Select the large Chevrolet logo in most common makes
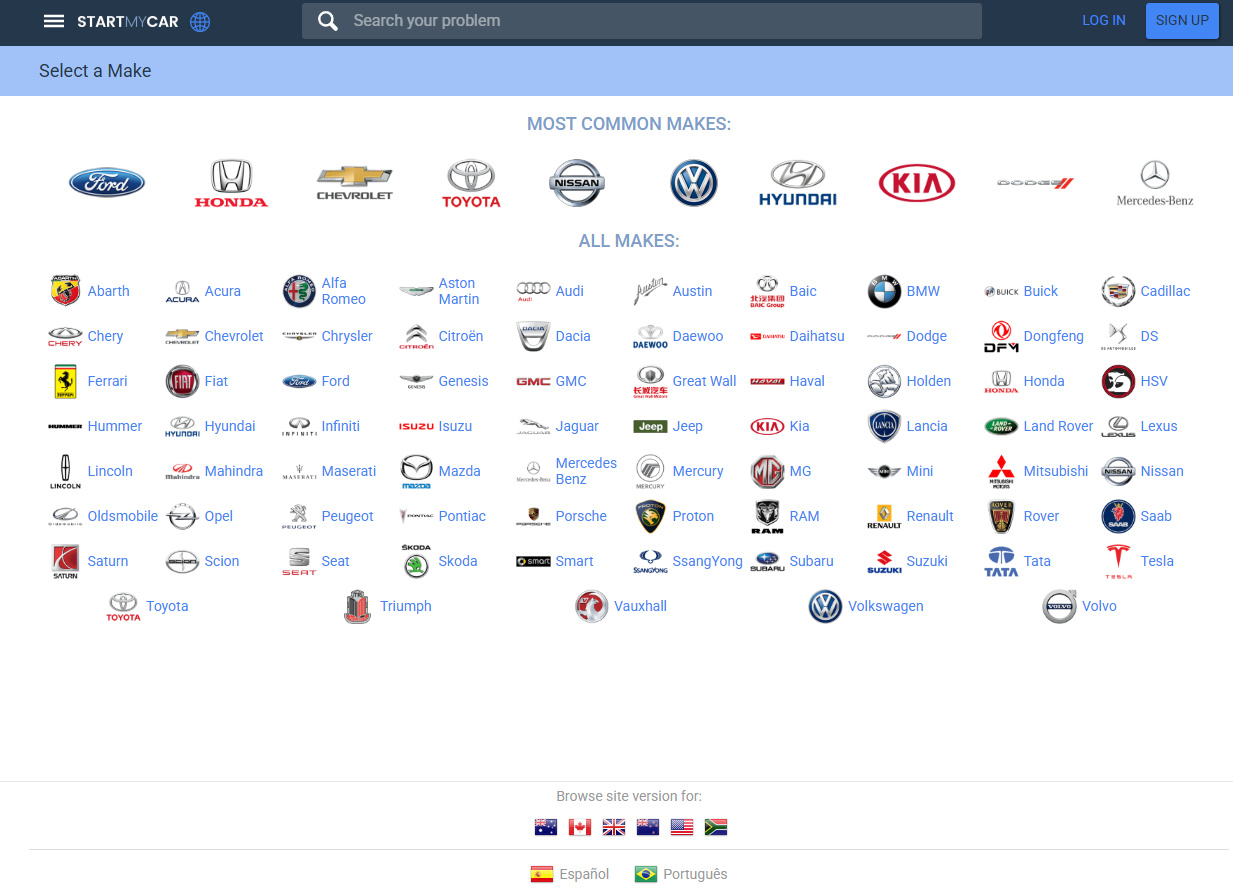The image size is (1233, 894). tap(355, 183)
